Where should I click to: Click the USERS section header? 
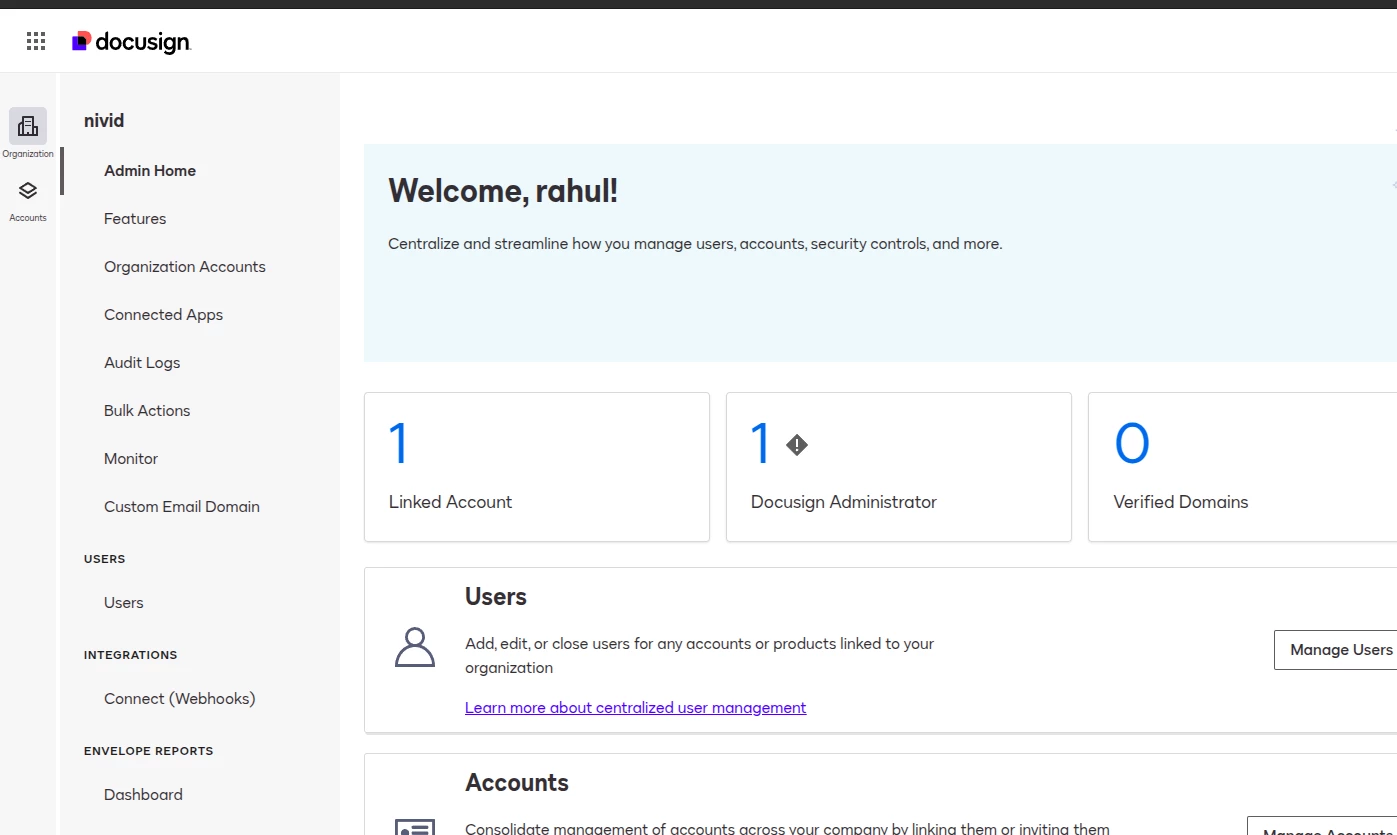105,559
